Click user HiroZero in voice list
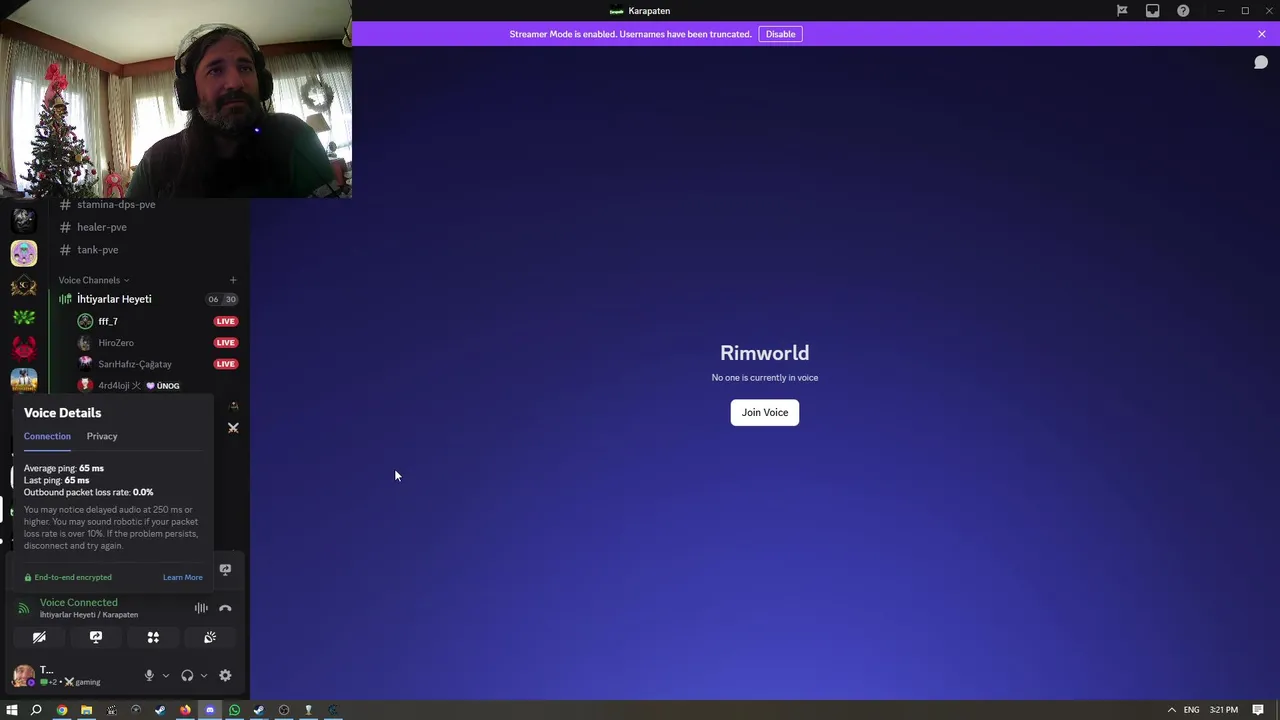 pyautogui.click(x=116, y=343)
